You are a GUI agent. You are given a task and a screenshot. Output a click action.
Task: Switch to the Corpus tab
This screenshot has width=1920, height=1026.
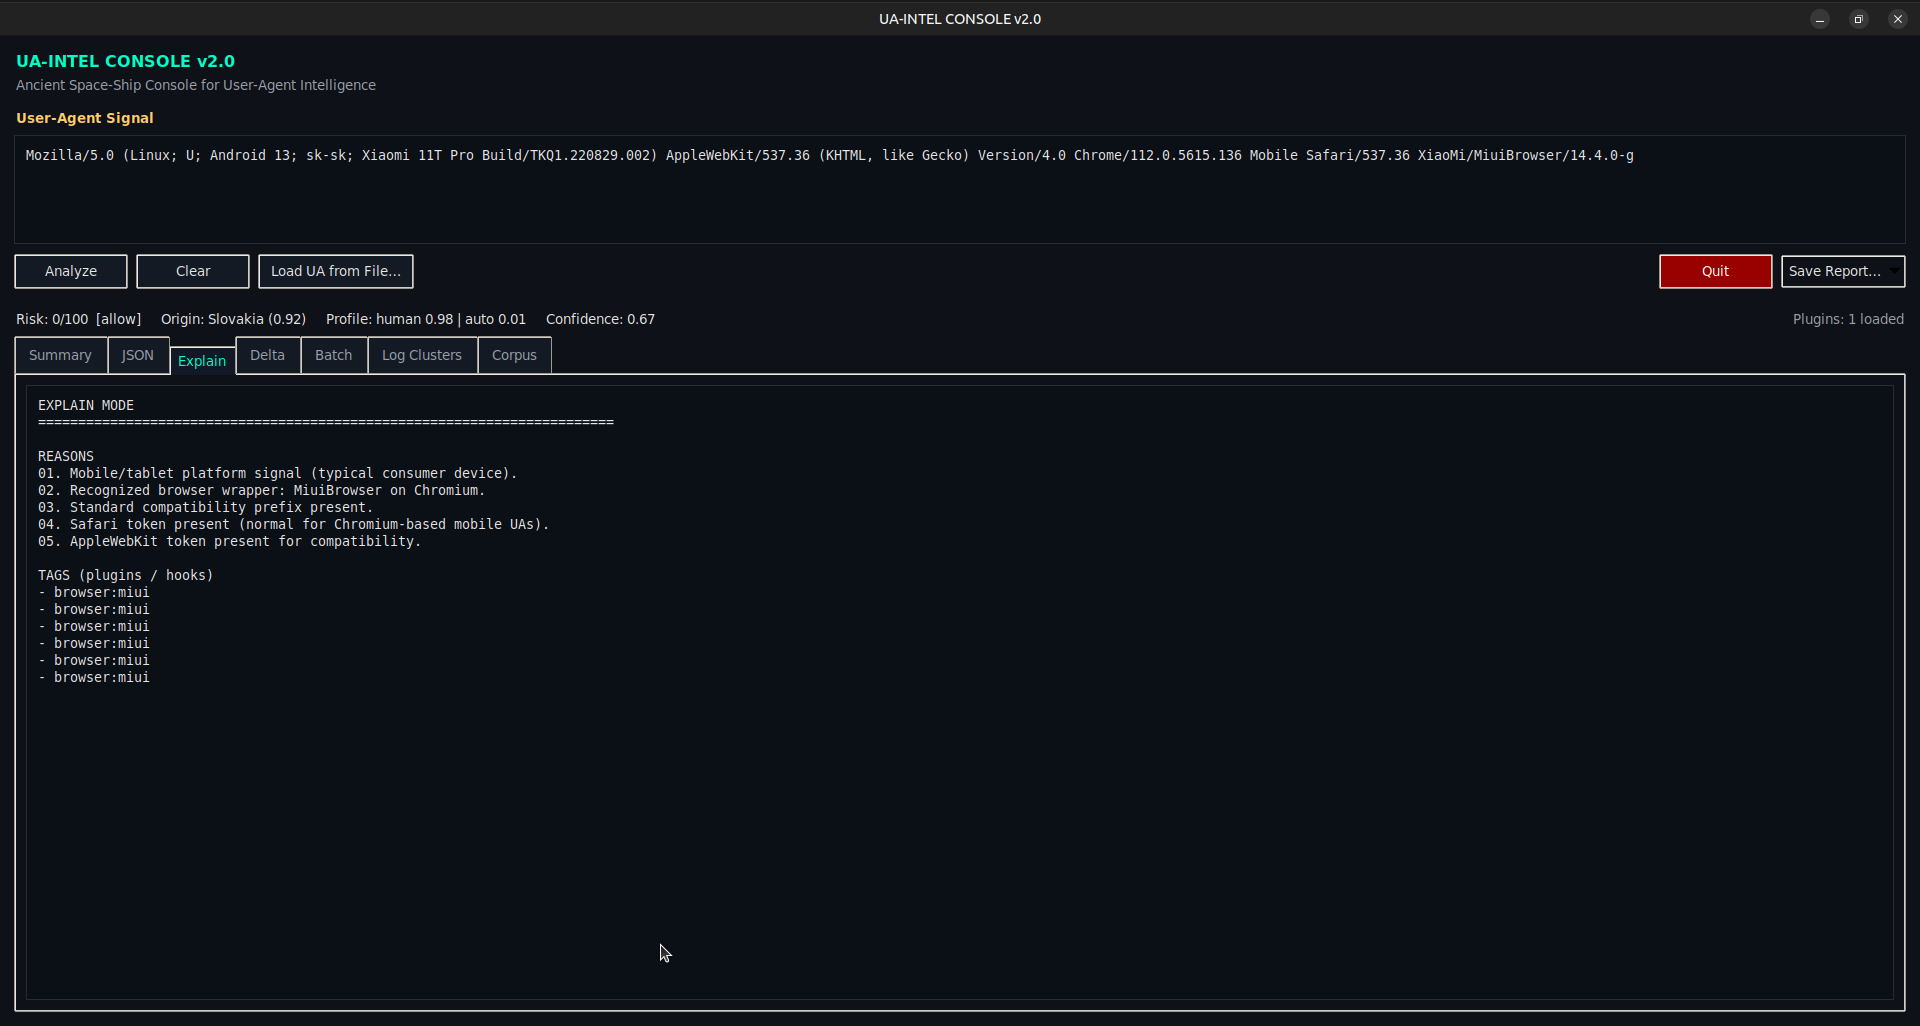point(514,355)
